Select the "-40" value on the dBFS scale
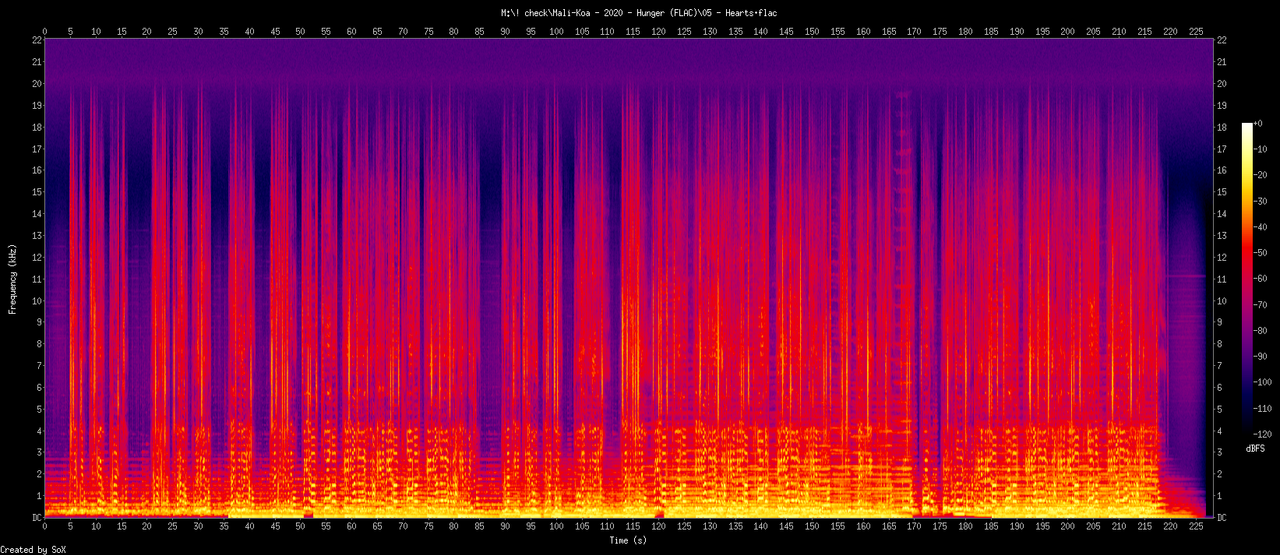Viewport: 1280px width, 555px height. point(1262,227)
